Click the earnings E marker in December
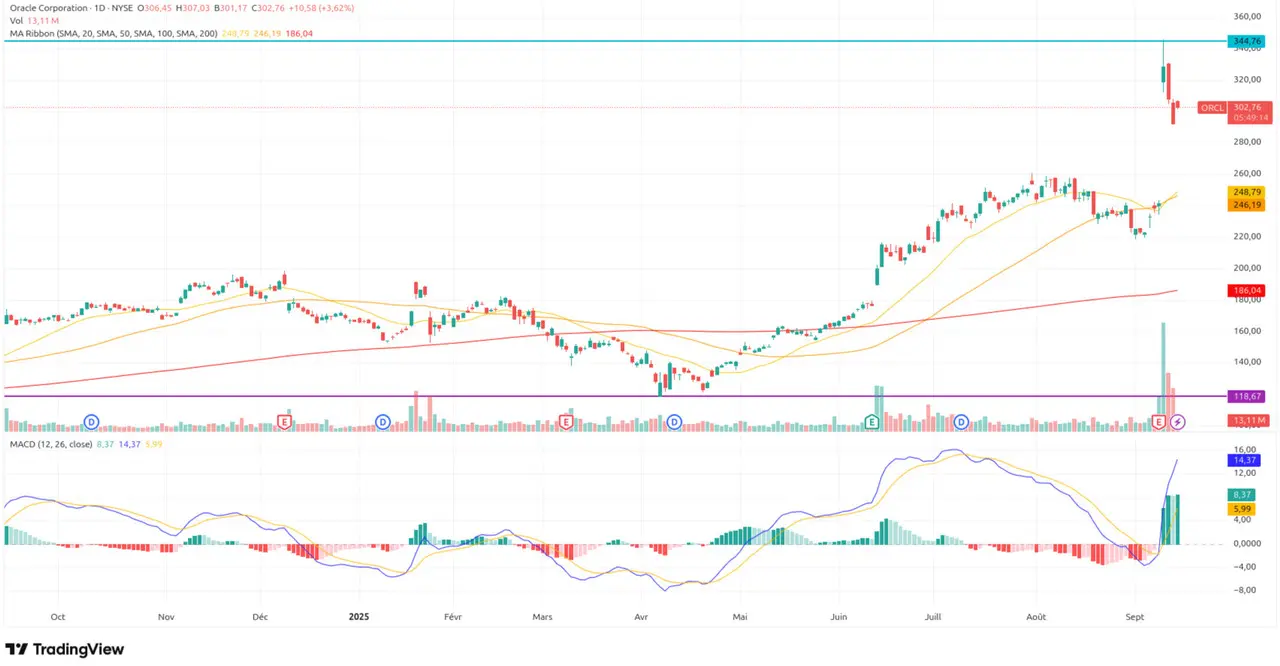 tap(285, 422)
